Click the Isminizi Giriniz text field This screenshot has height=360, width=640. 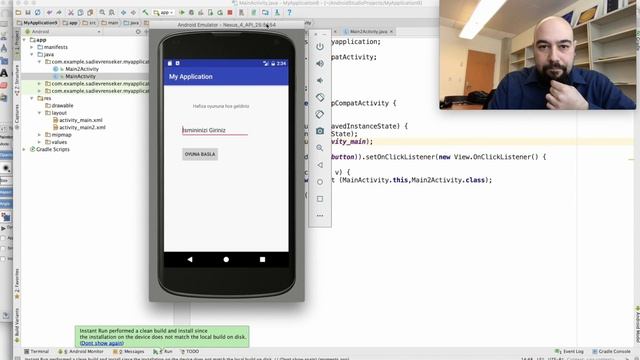click(x=215, y=130)
